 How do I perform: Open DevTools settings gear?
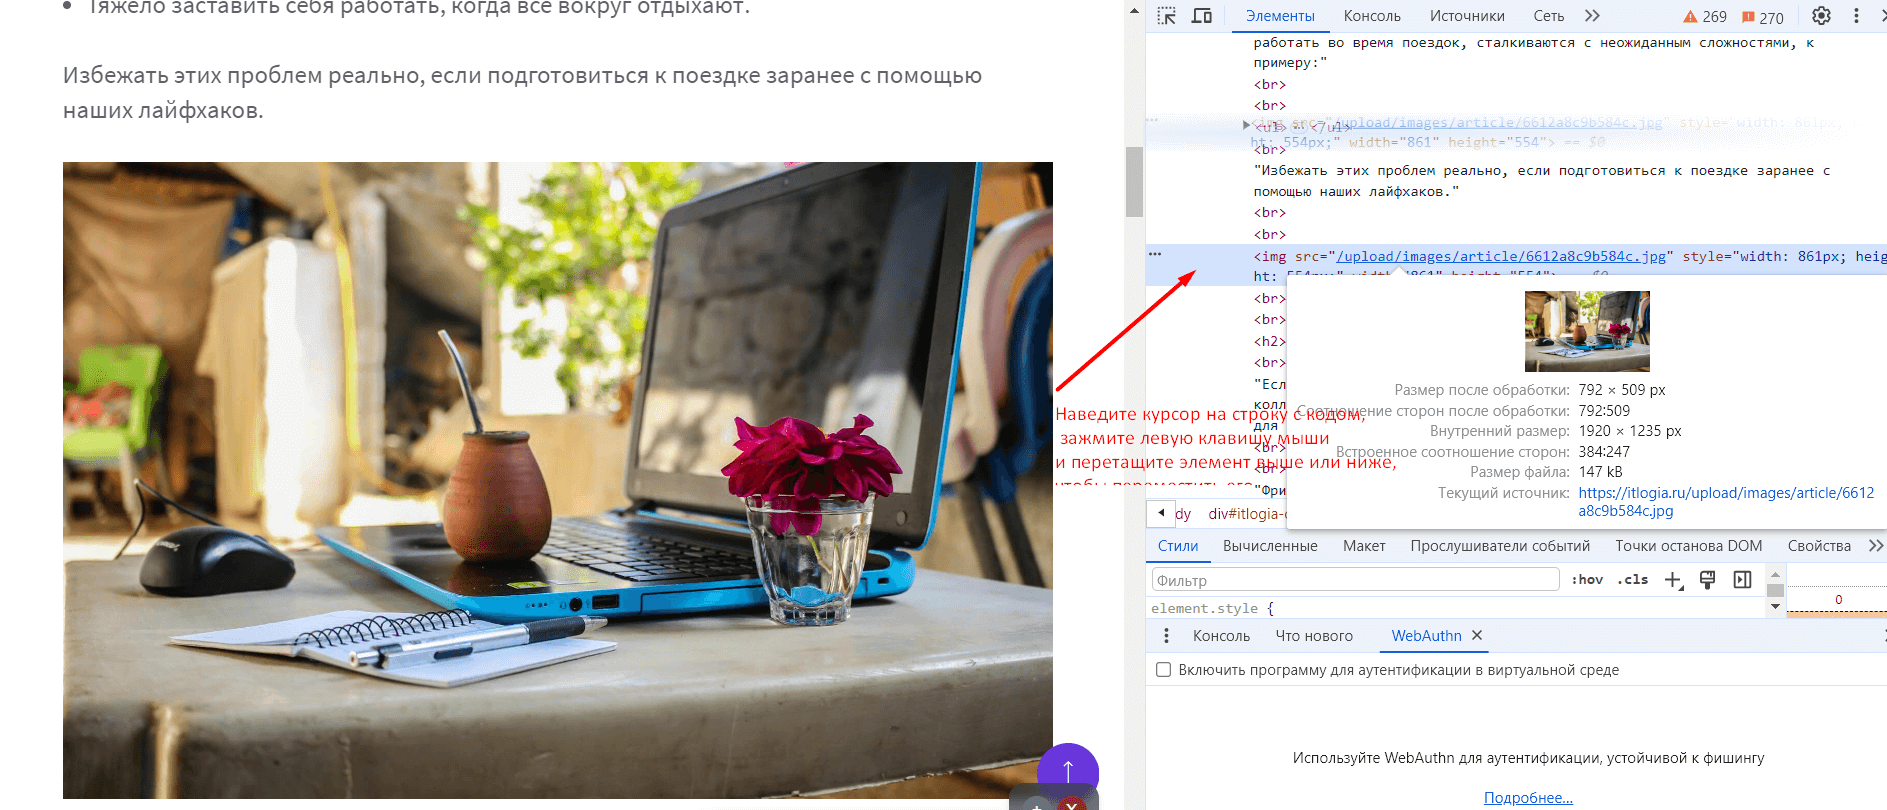click(1821, 16)
